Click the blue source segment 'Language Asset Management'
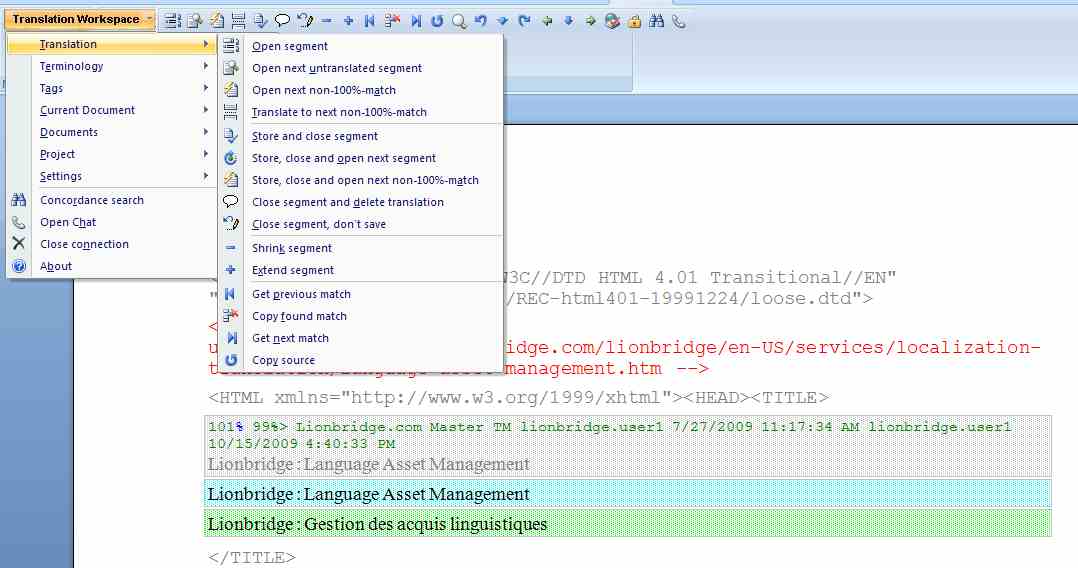Image resolution: width=1078 pixels, height=568 pixels. (x=417, y=494)
